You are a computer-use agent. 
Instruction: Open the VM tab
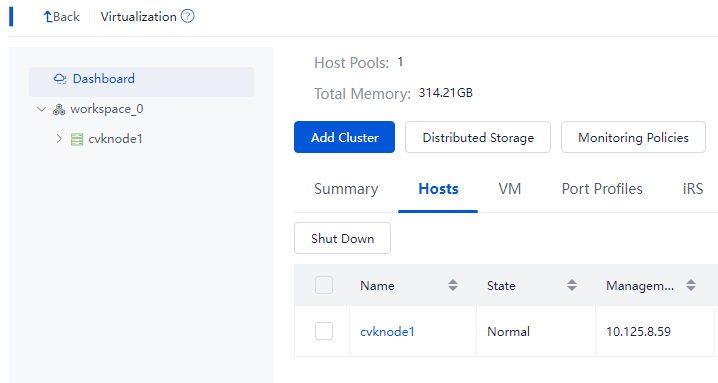coord(510,189)
